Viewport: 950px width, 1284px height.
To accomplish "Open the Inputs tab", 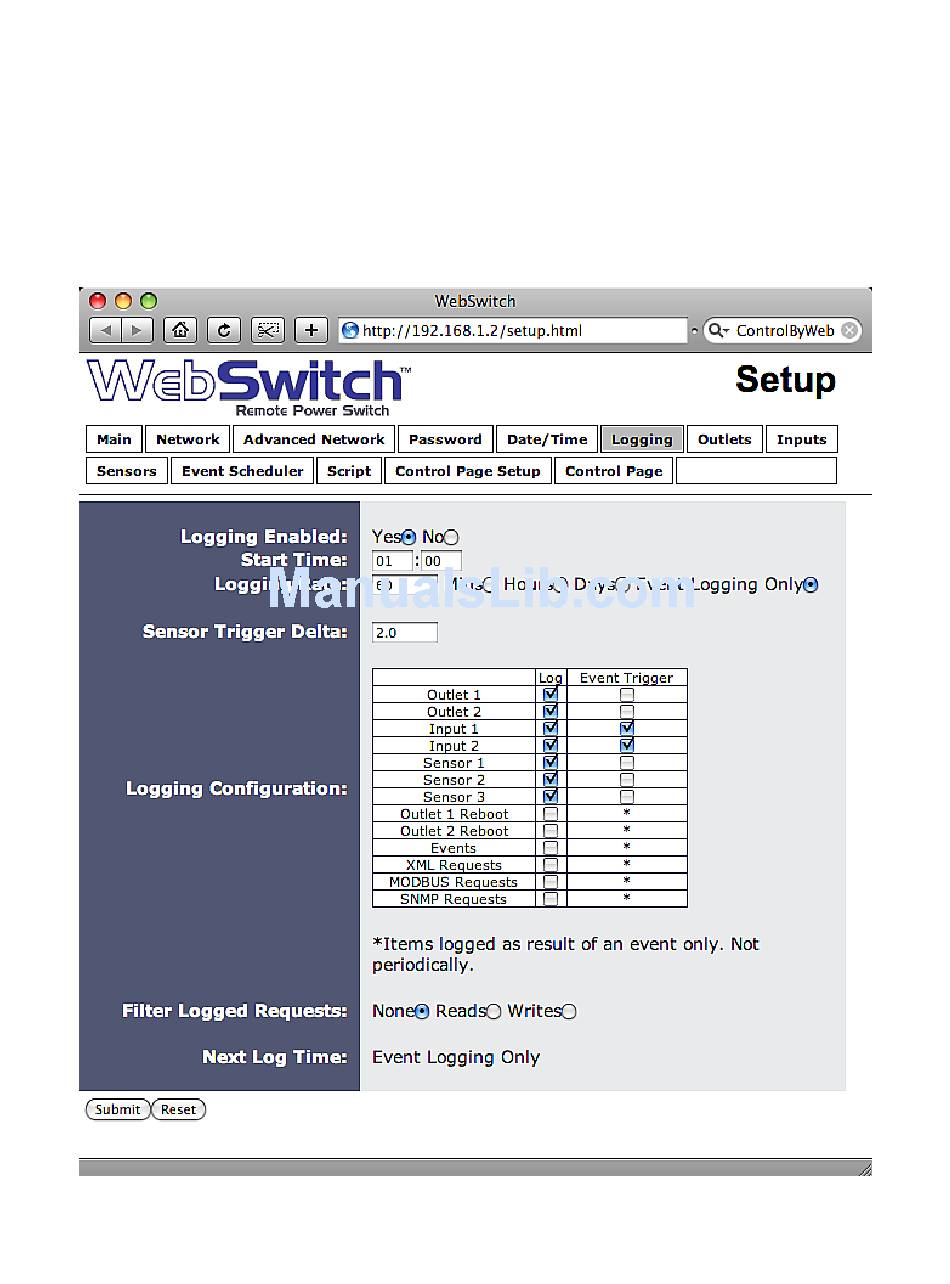I will pos(801,439).
